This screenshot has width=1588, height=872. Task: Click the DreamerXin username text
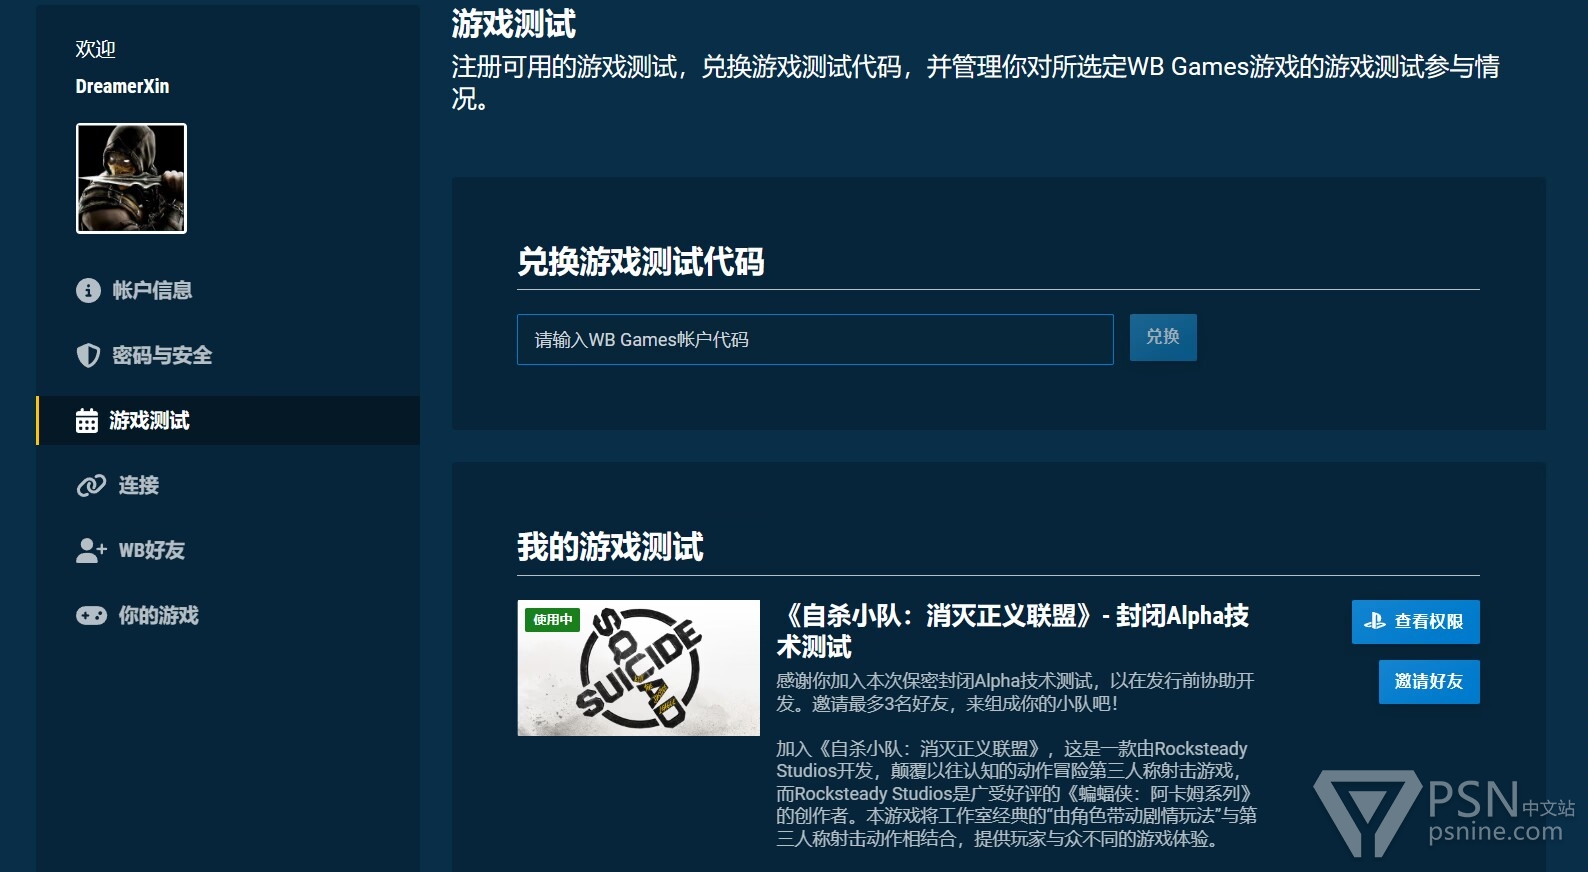click(122, 86)
